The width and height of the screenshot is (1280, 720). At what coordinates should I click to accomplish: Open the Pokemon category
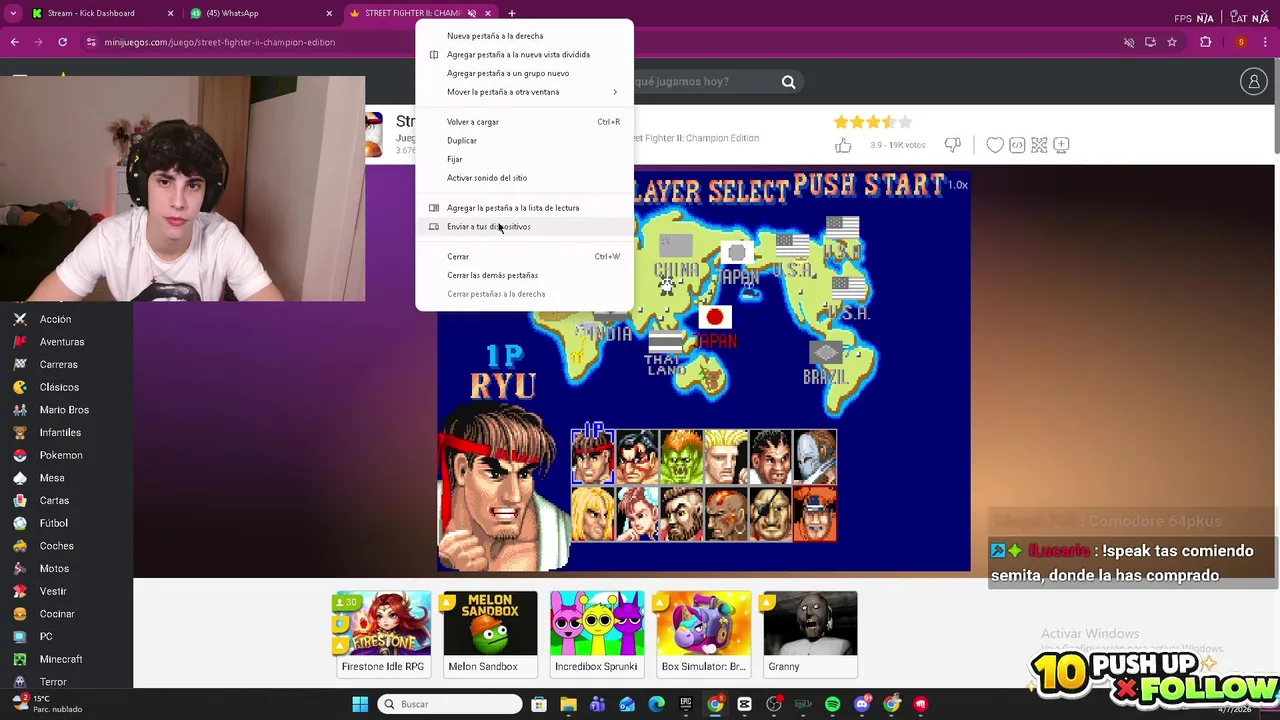61,455
